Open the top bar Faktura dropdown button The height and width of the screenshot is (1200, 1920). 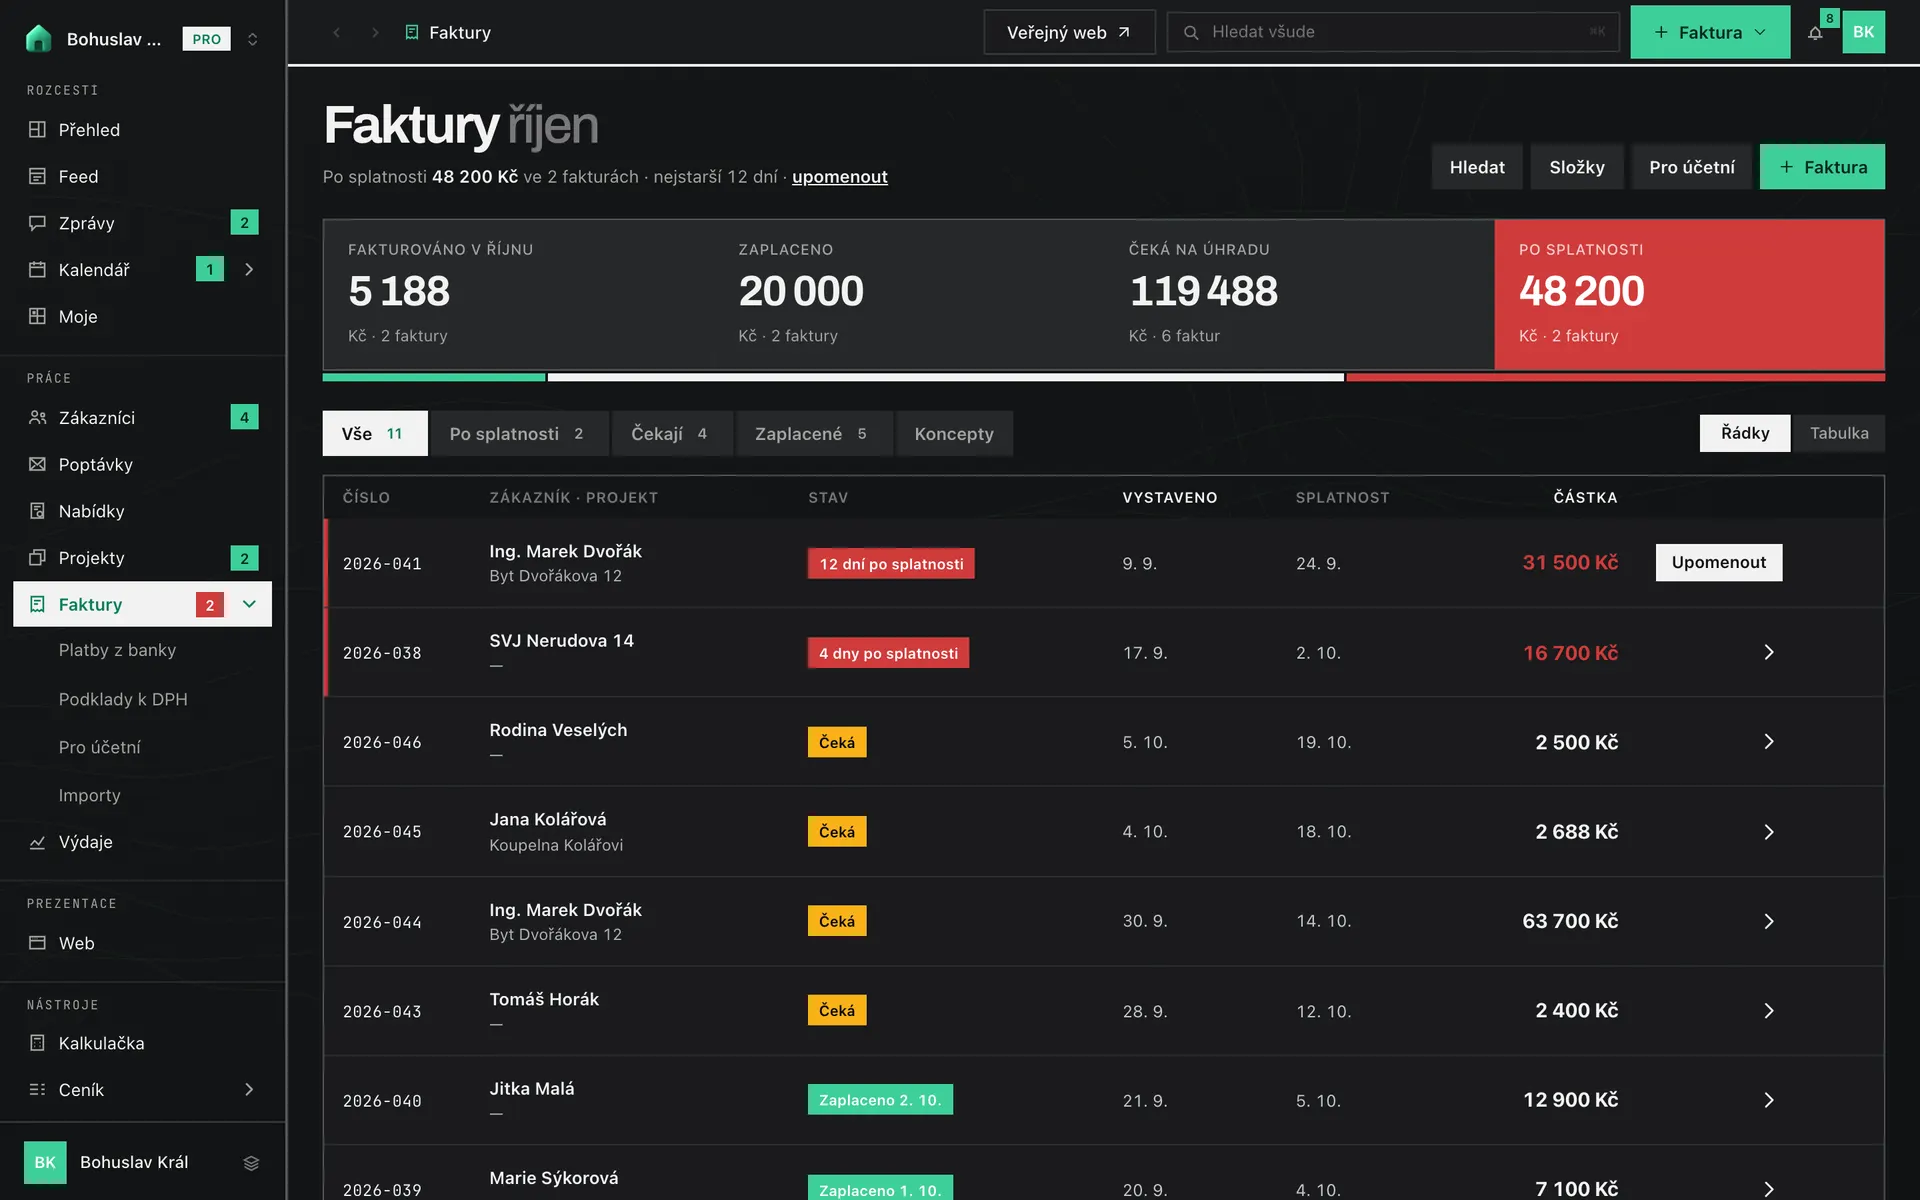tap(1710, 32)
